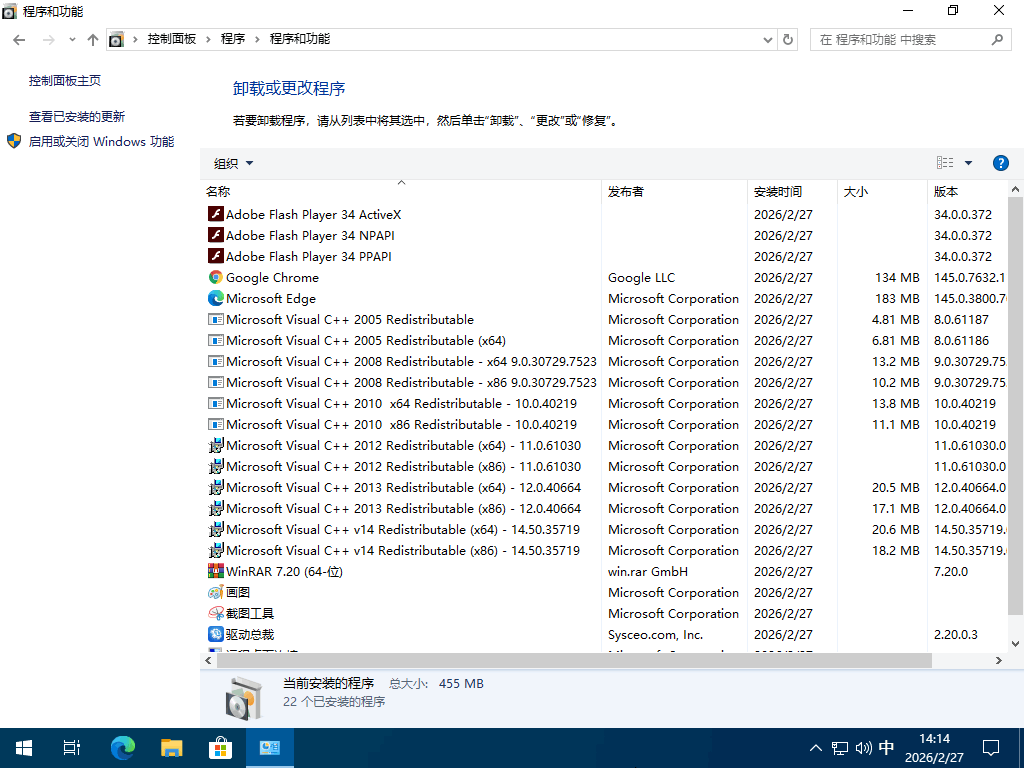Click 程序 in the address breadcrumb
1024x768 pixels.
click(x=231, y=41)
